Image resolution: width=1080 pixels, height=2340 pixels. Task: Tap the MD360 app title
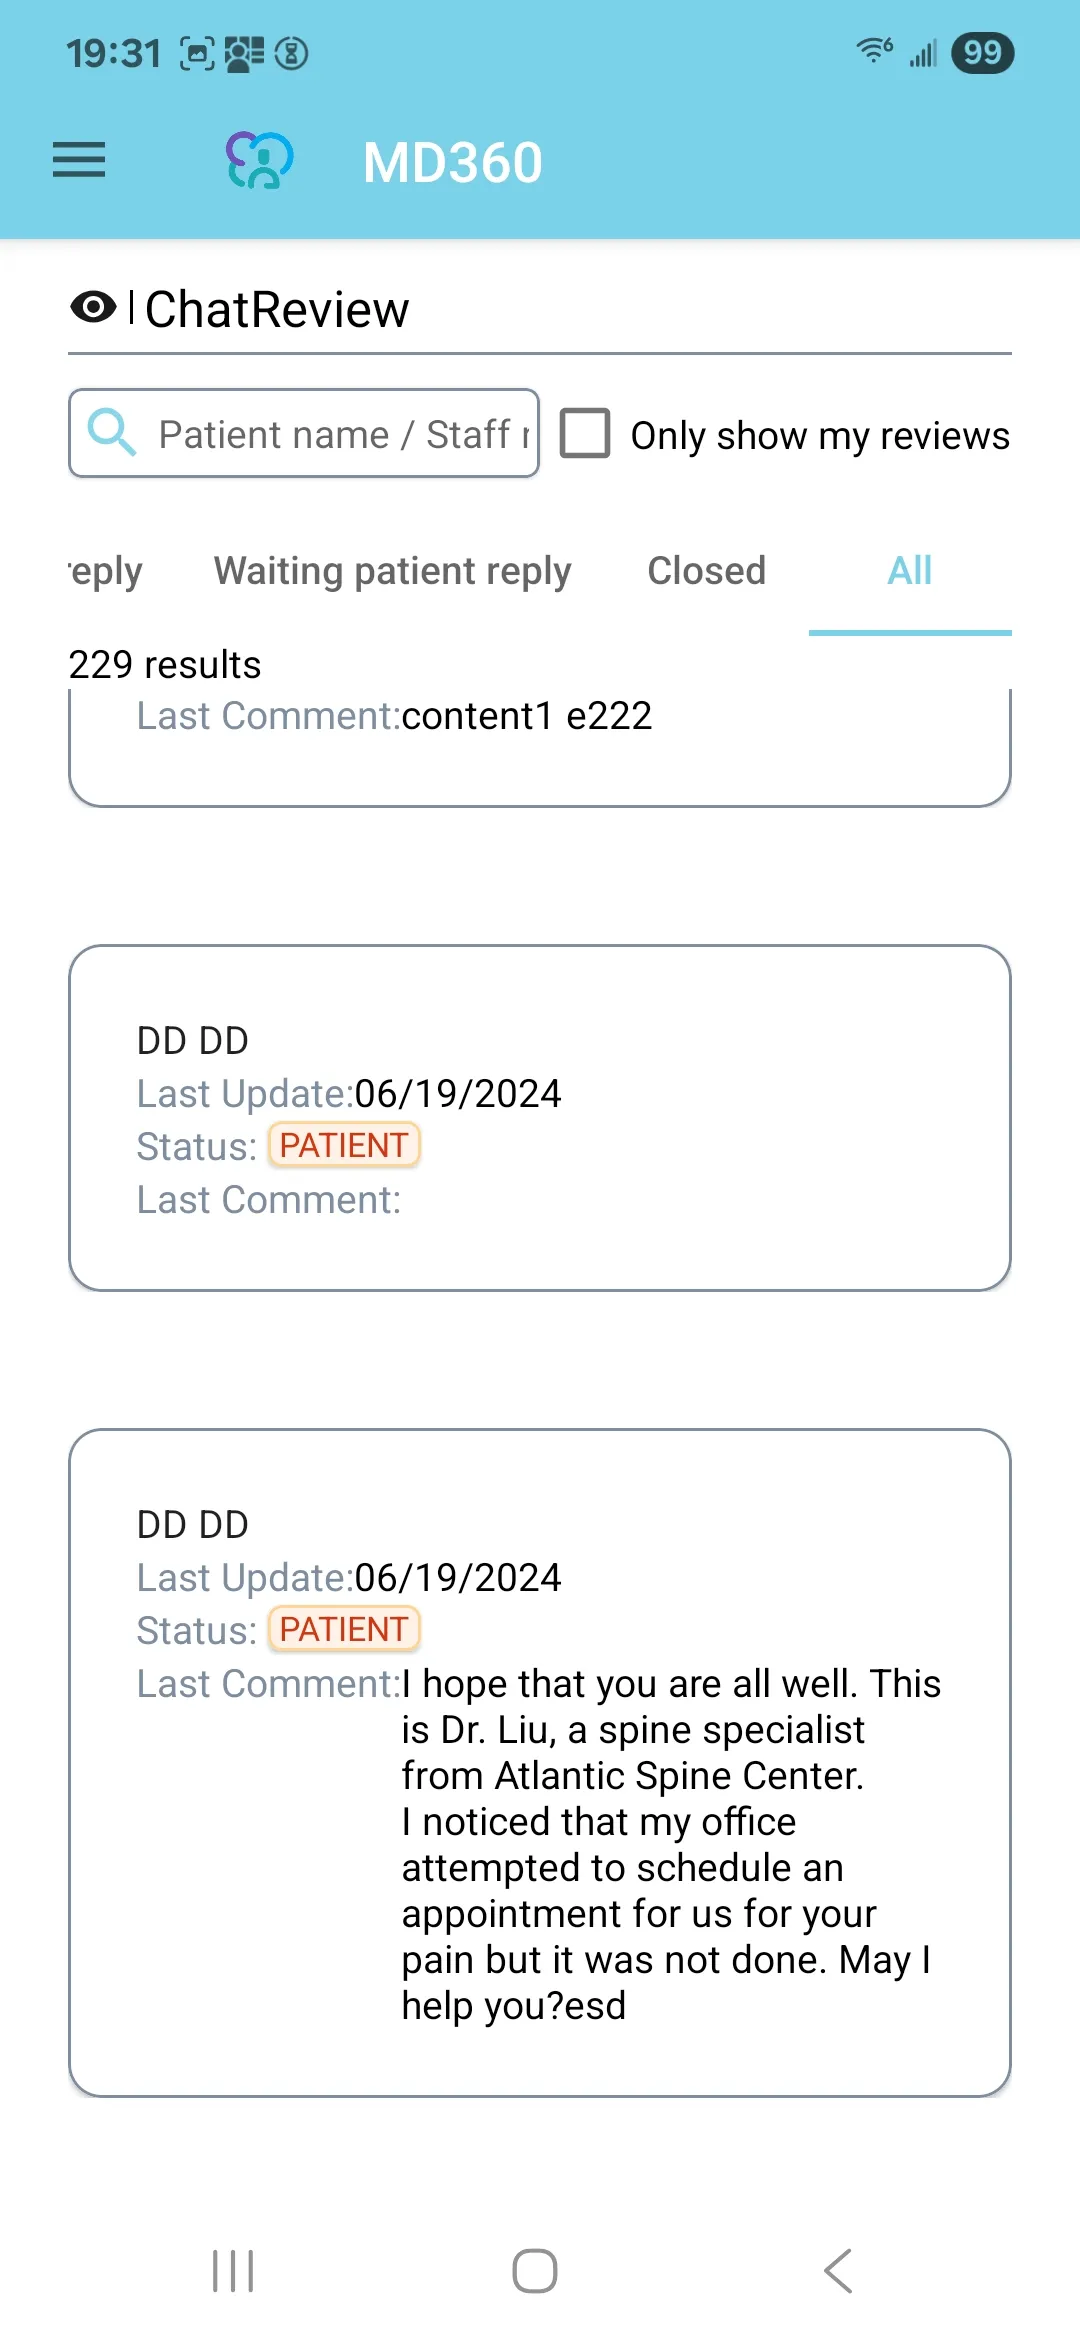[452, 162]
